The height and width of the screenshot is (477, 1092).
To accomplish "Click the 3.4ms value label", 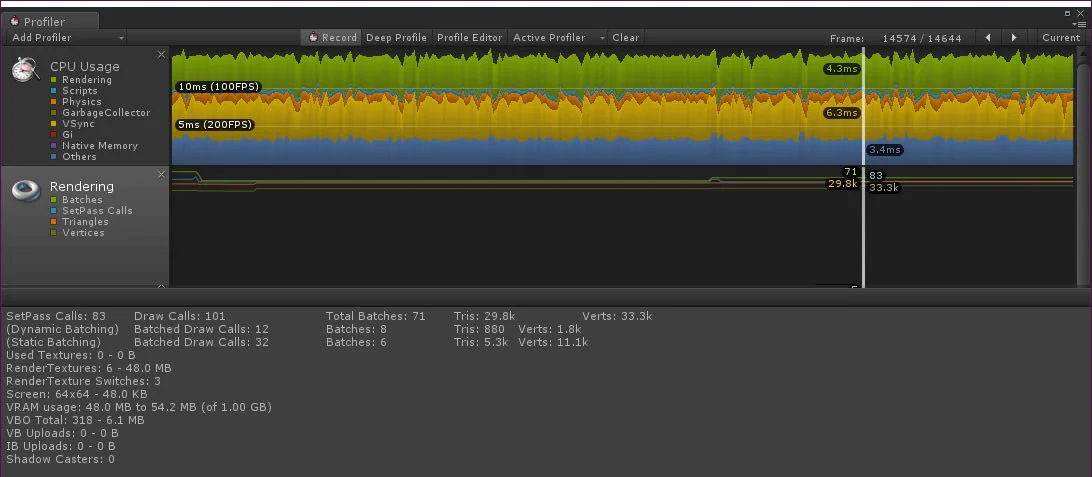I will click(885, 150).
